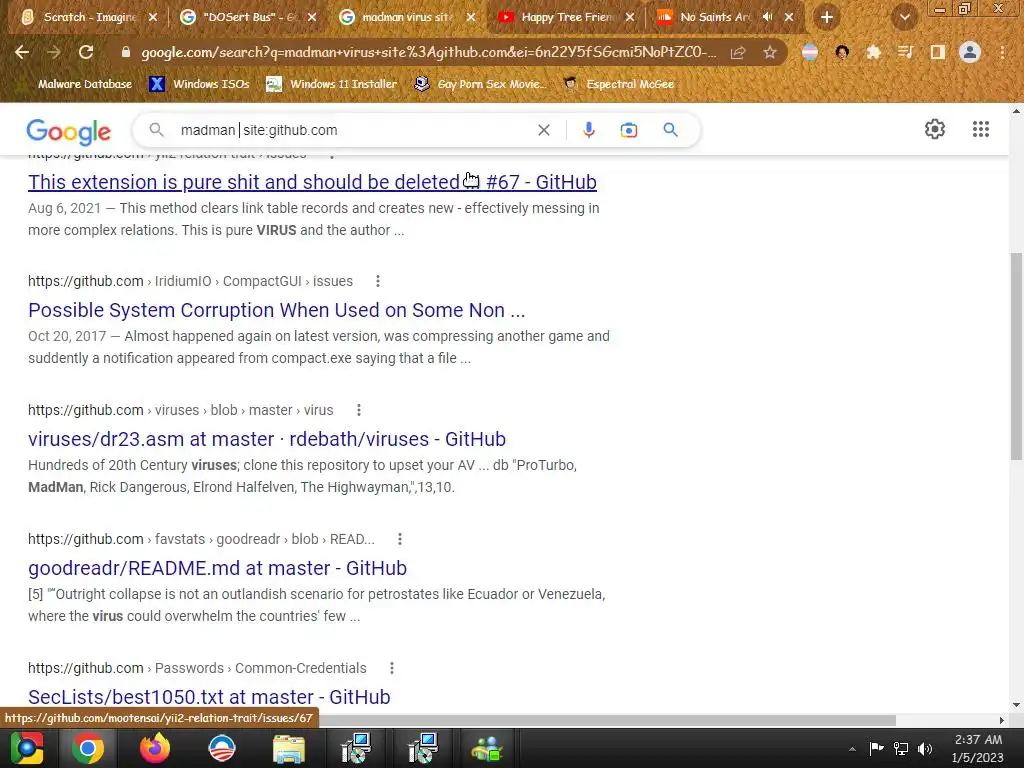Open more options for viruses blob result
Viewport: 1024px width, 768px height.
coord(359,410)
